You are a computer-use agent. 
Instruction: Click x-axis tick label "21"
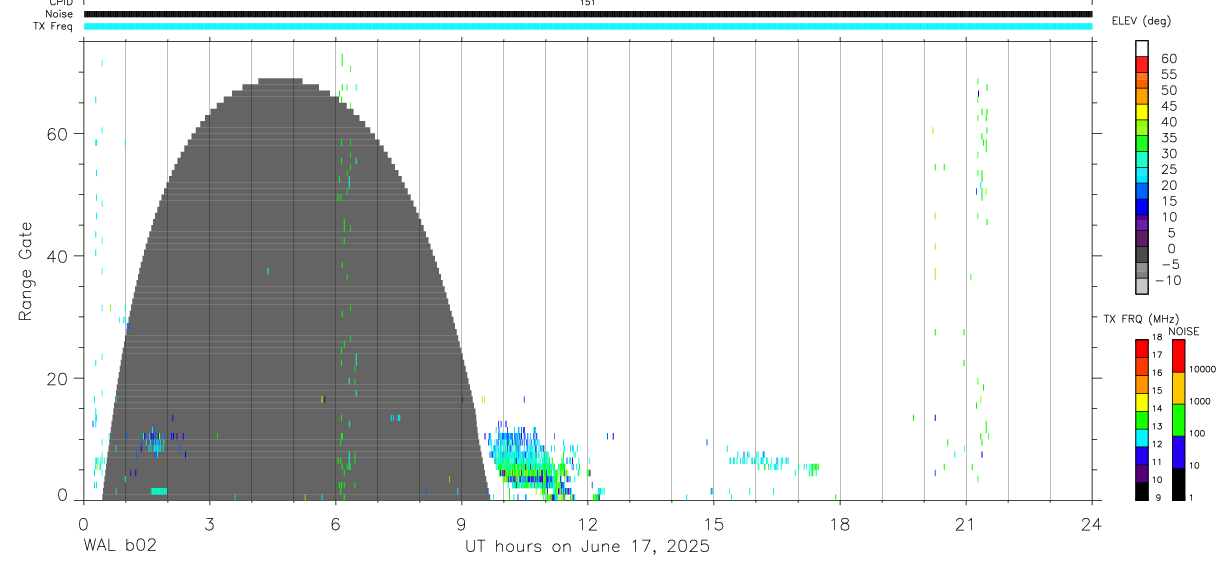(x=965, y=523)
